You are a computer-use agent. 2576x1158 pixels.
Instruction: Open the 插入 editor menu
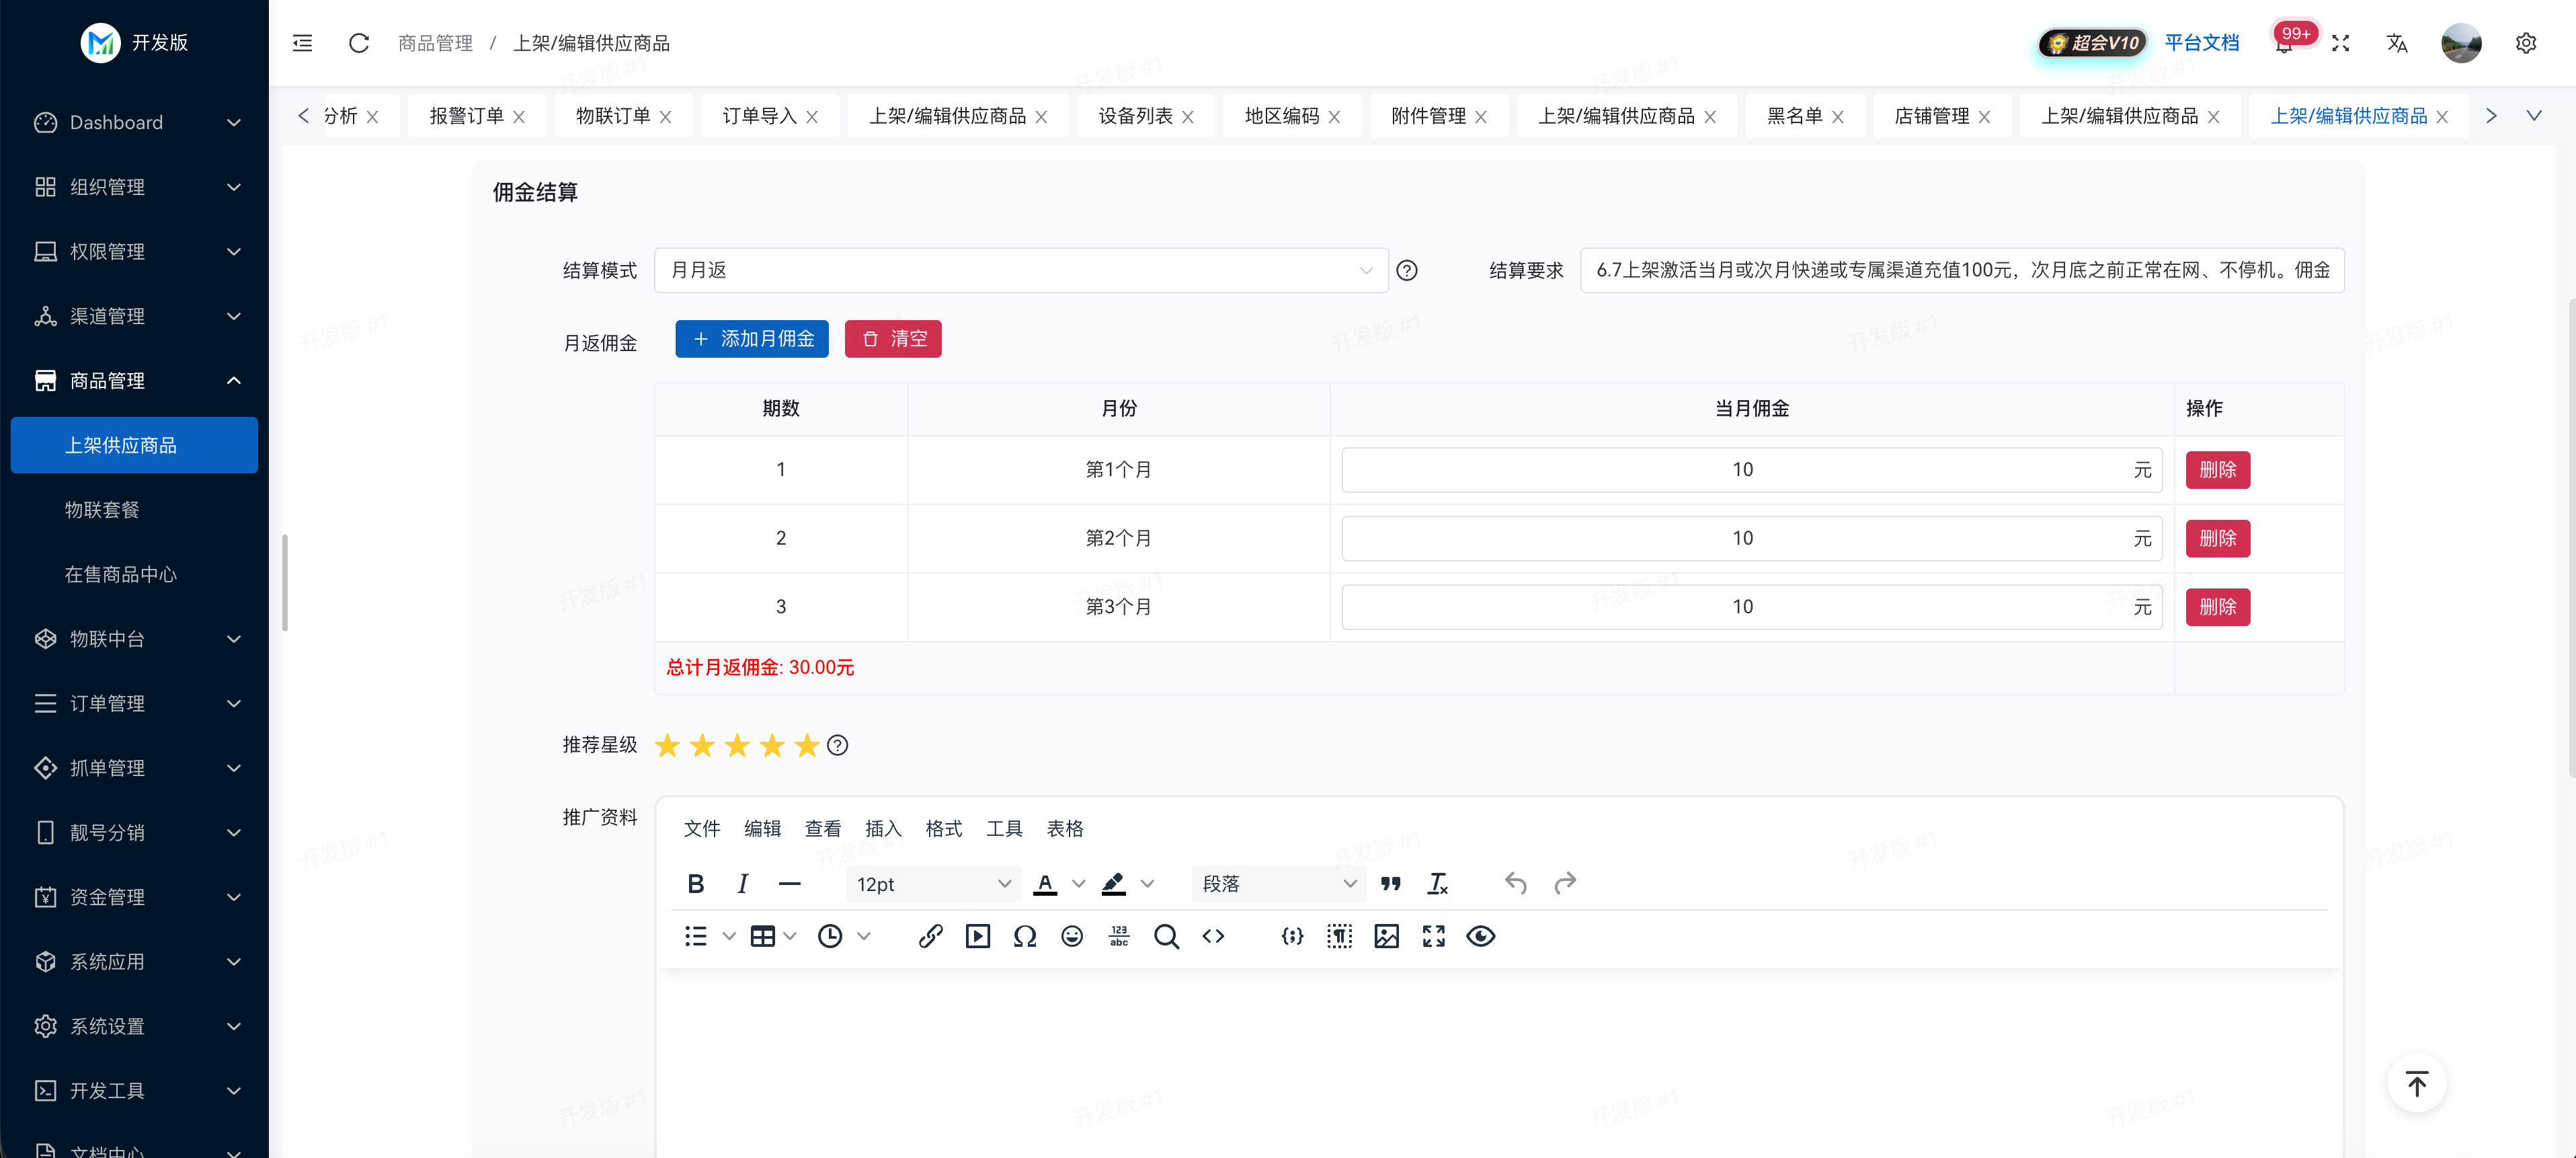pyautogui.click(x=883, y=828)
